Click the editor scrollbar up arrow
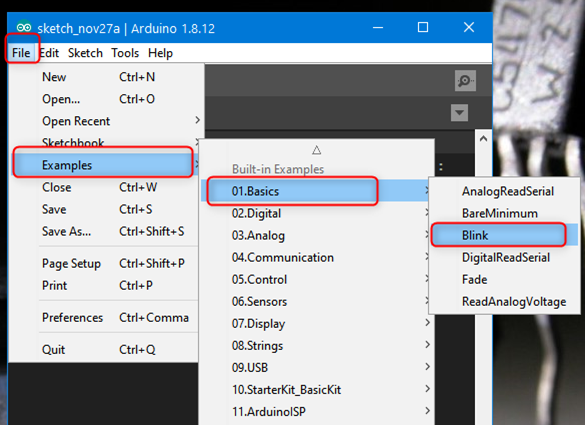Image resolution: width=585 pixels, height=425 pixels. tap(483, 139)
